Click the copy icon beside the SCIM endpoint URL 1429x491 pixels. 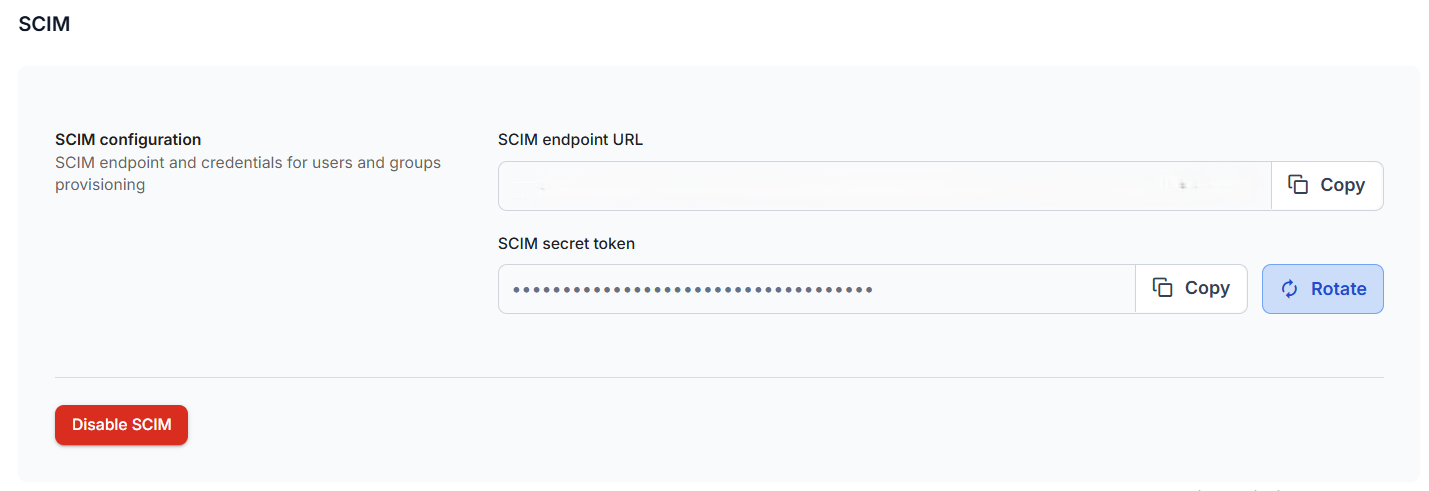point(1298,185)
